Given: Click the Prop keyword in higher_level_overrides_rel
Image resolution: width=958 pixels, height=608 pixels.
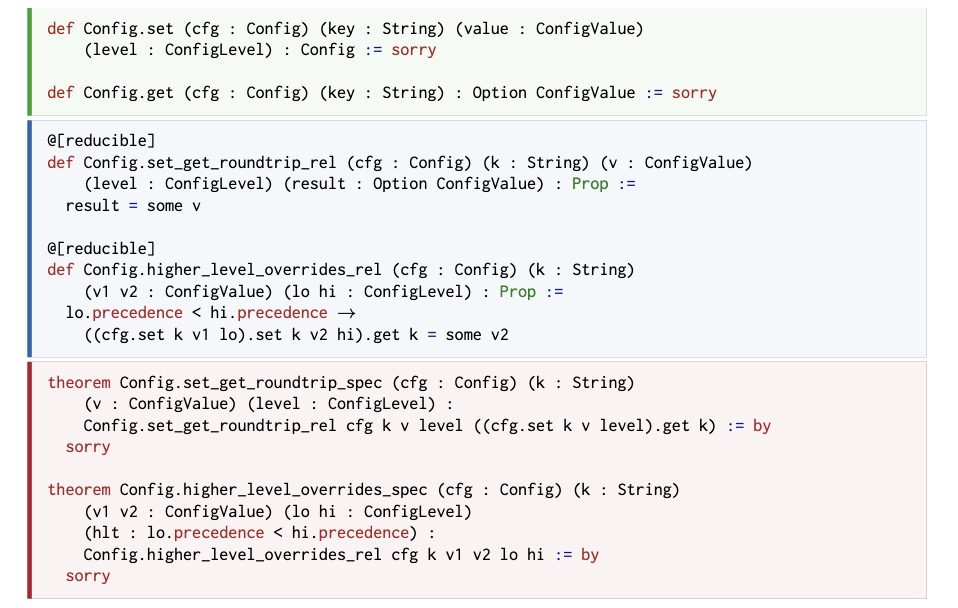Looking at the screenshot, I should click(x=517, y=291).
